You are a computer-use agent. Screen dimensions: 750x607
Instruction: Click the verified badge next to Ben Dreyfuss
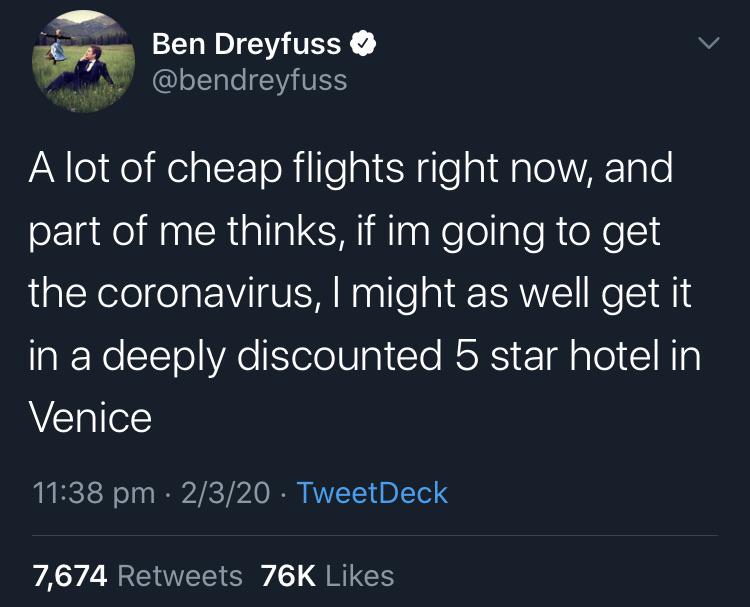[x=363, y=44]
